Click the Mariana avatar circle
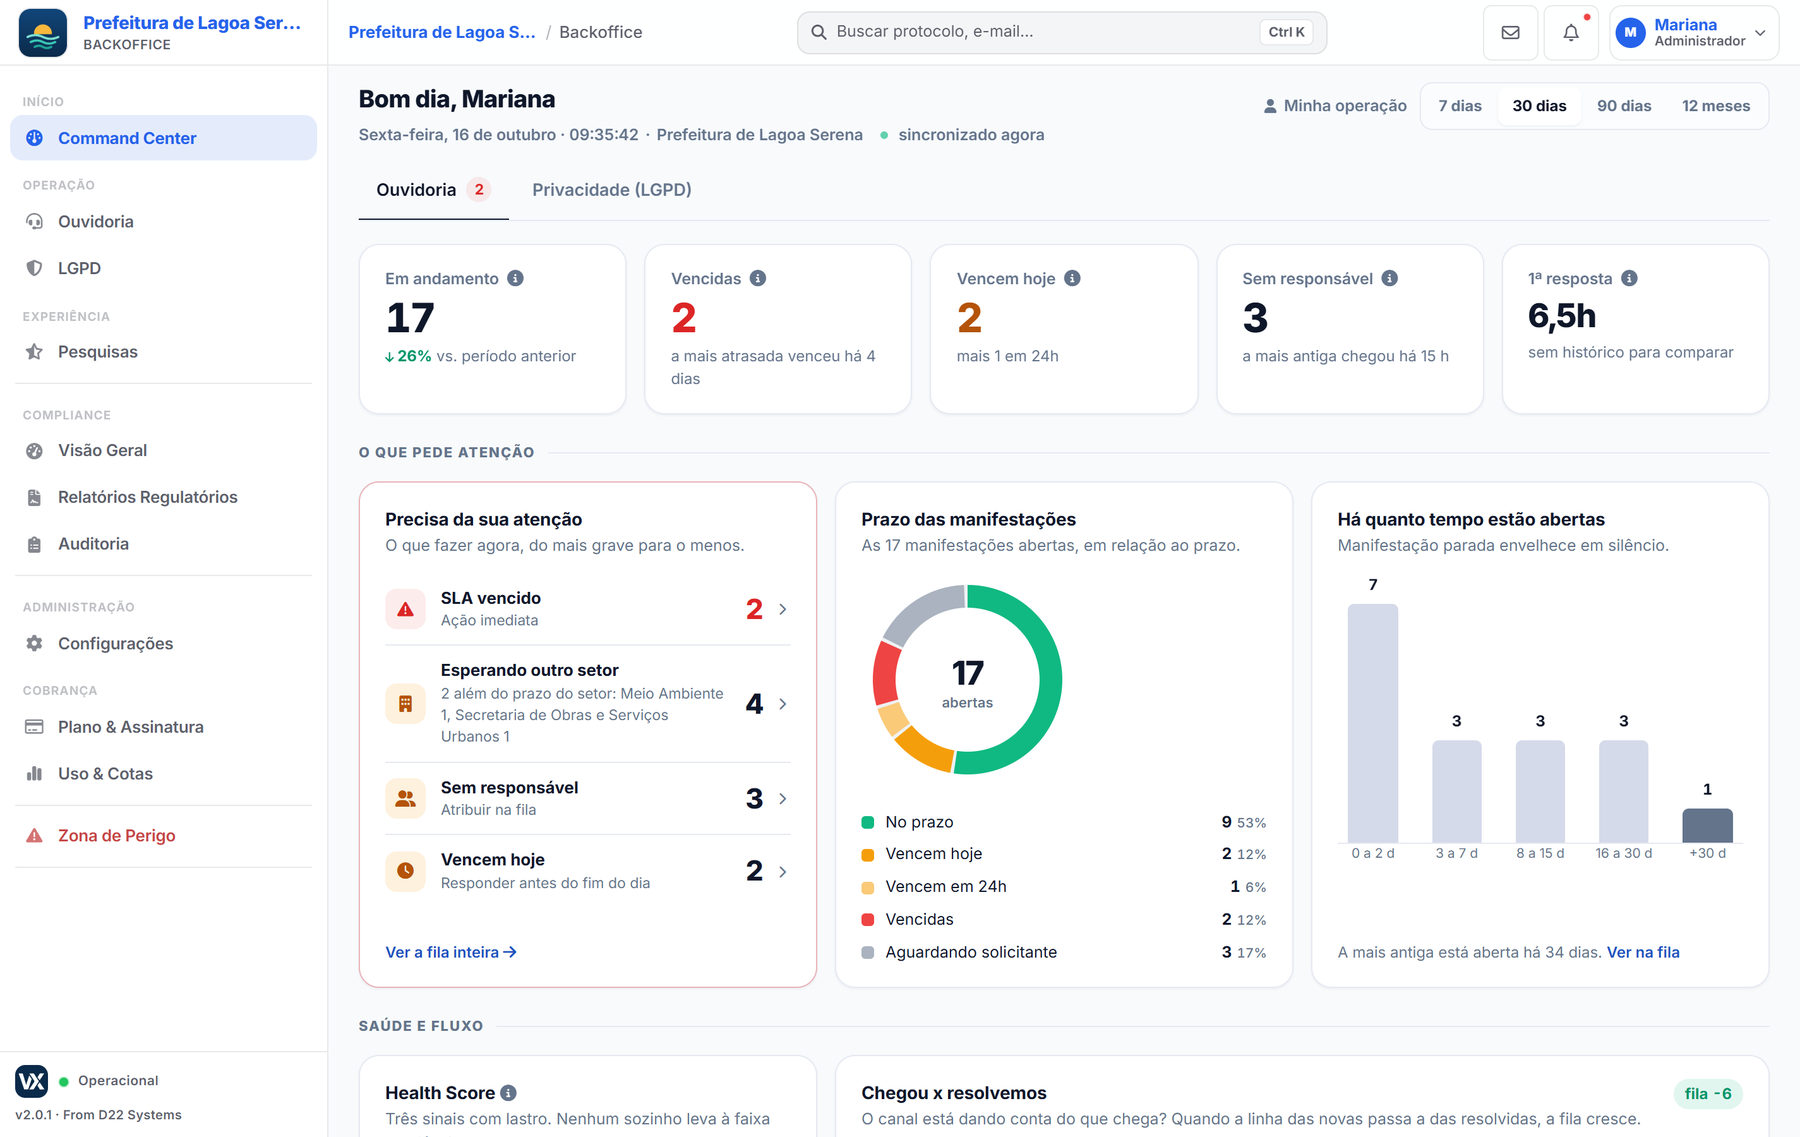This screenshot has height=1137, width=1800. point(1630,33)
